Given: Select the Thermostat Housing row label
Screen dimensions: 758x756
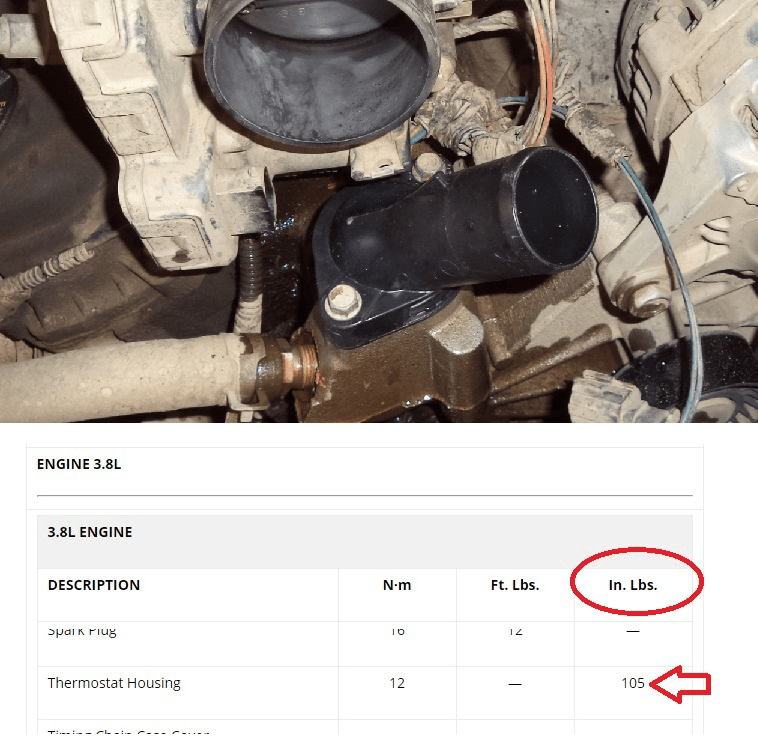Looking at the screenshot, I should coord(114,683).
